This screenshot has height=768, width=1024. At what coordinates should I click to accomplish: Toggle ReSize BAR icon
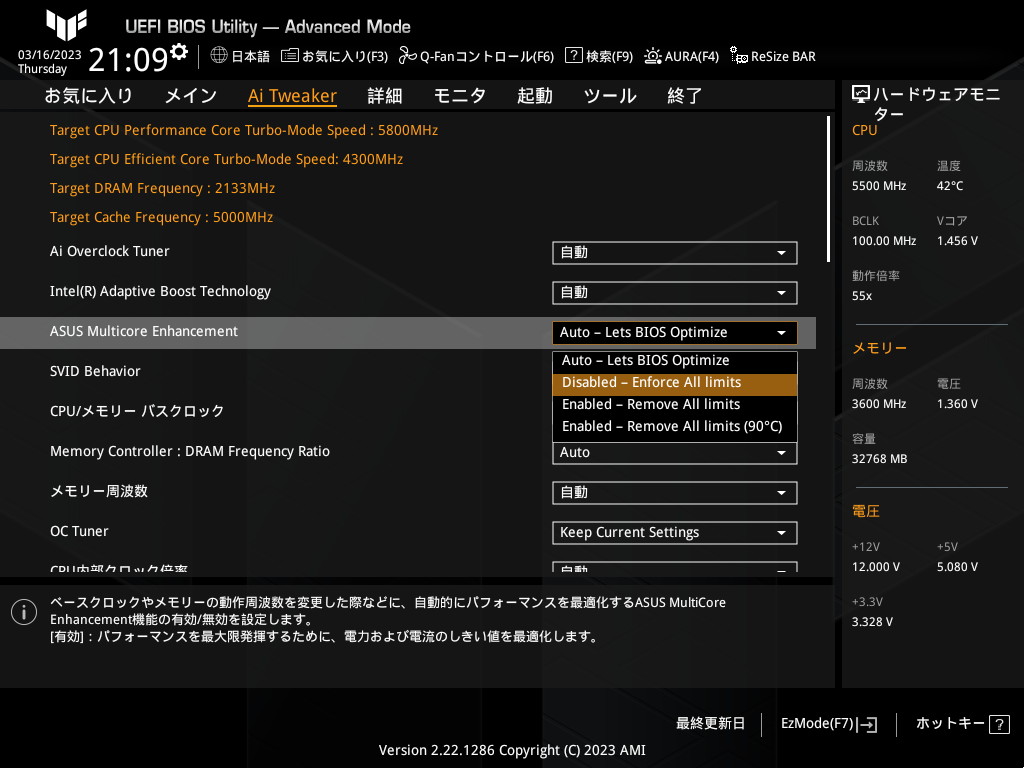[739, 56]
